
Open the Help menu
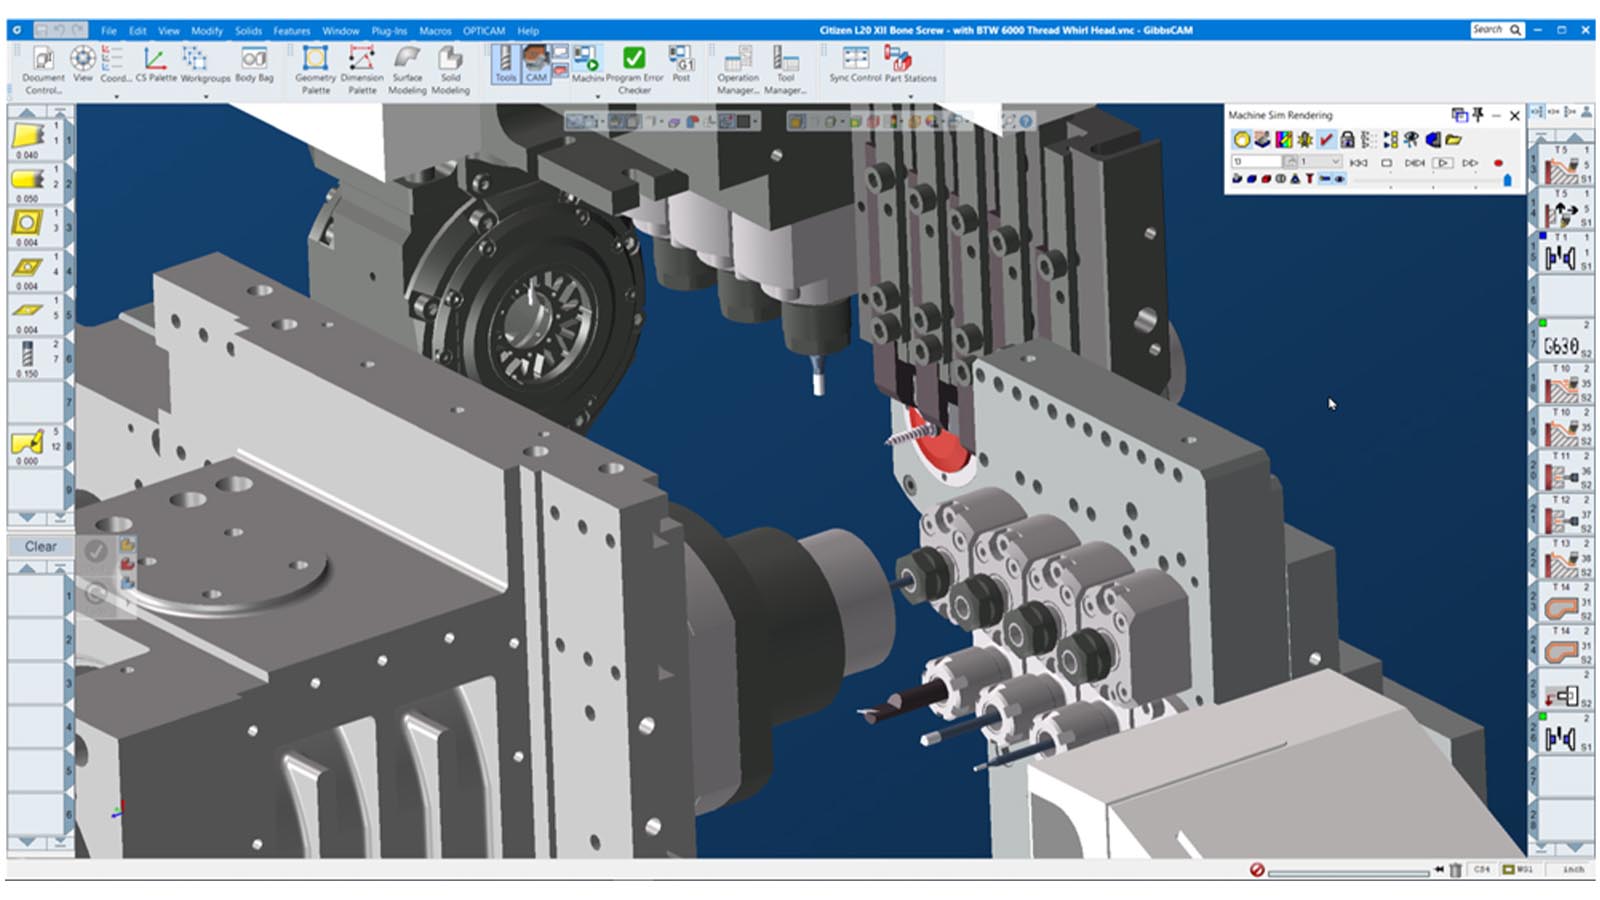pyautogui.click(x=528, y=31)
